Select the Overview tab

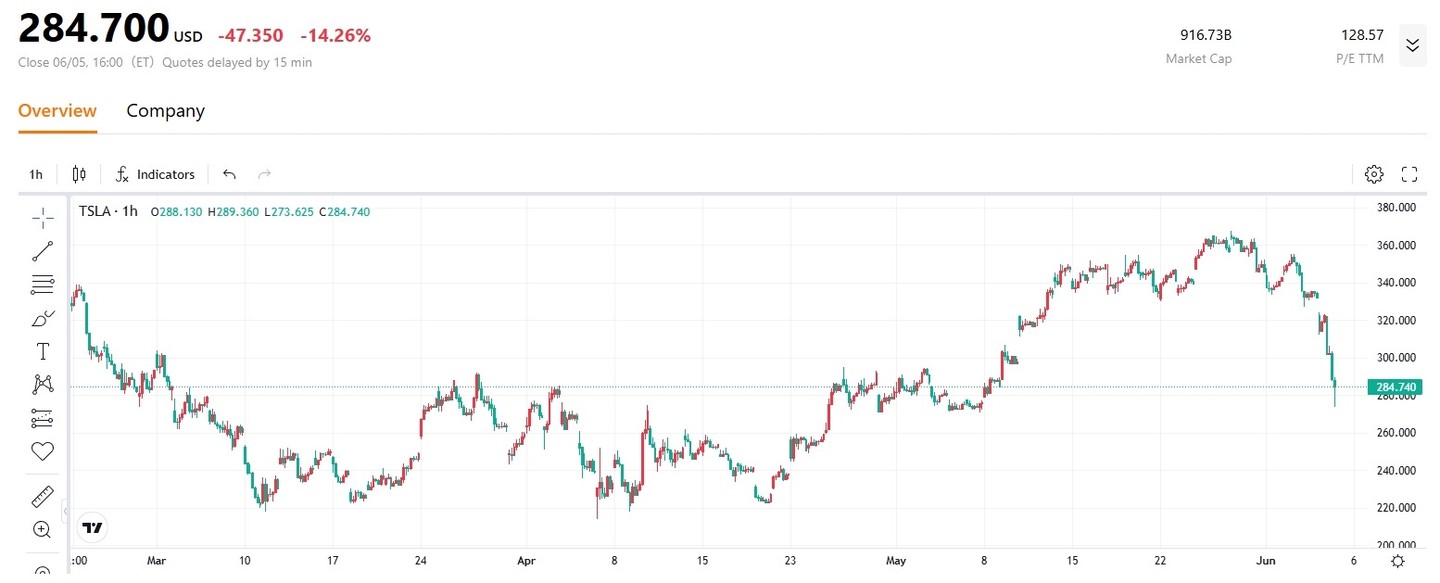[x=57, y=111]
